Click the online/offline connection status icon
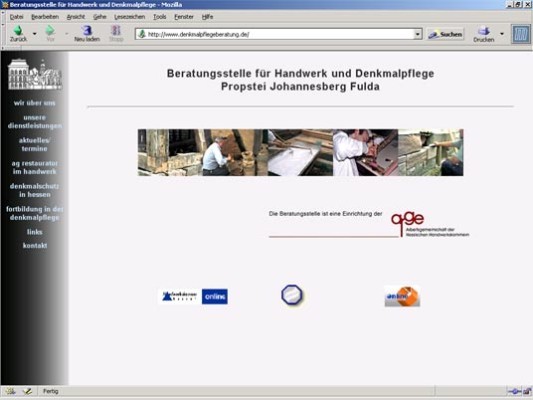The image size is (533, 400). click(x=514, y=392)
